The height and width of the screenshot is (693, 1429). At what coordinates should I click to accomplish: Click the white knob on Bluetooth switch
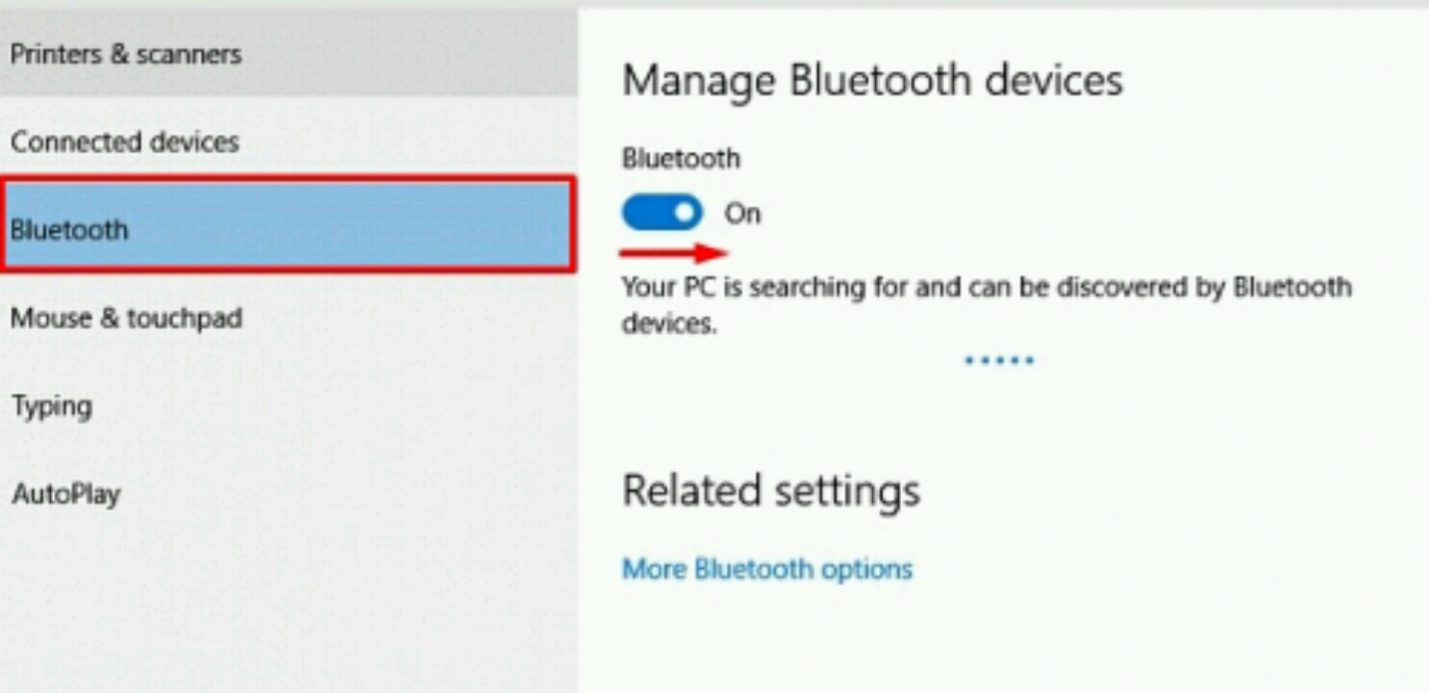click(685, 213)
